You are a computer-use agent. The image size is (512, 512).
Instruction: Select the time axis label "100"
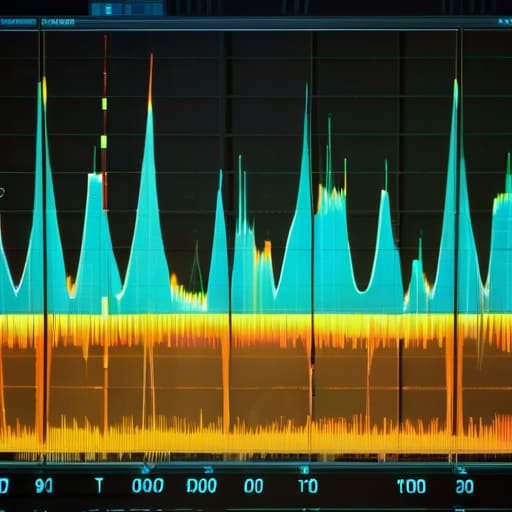[x=412, y=486]
